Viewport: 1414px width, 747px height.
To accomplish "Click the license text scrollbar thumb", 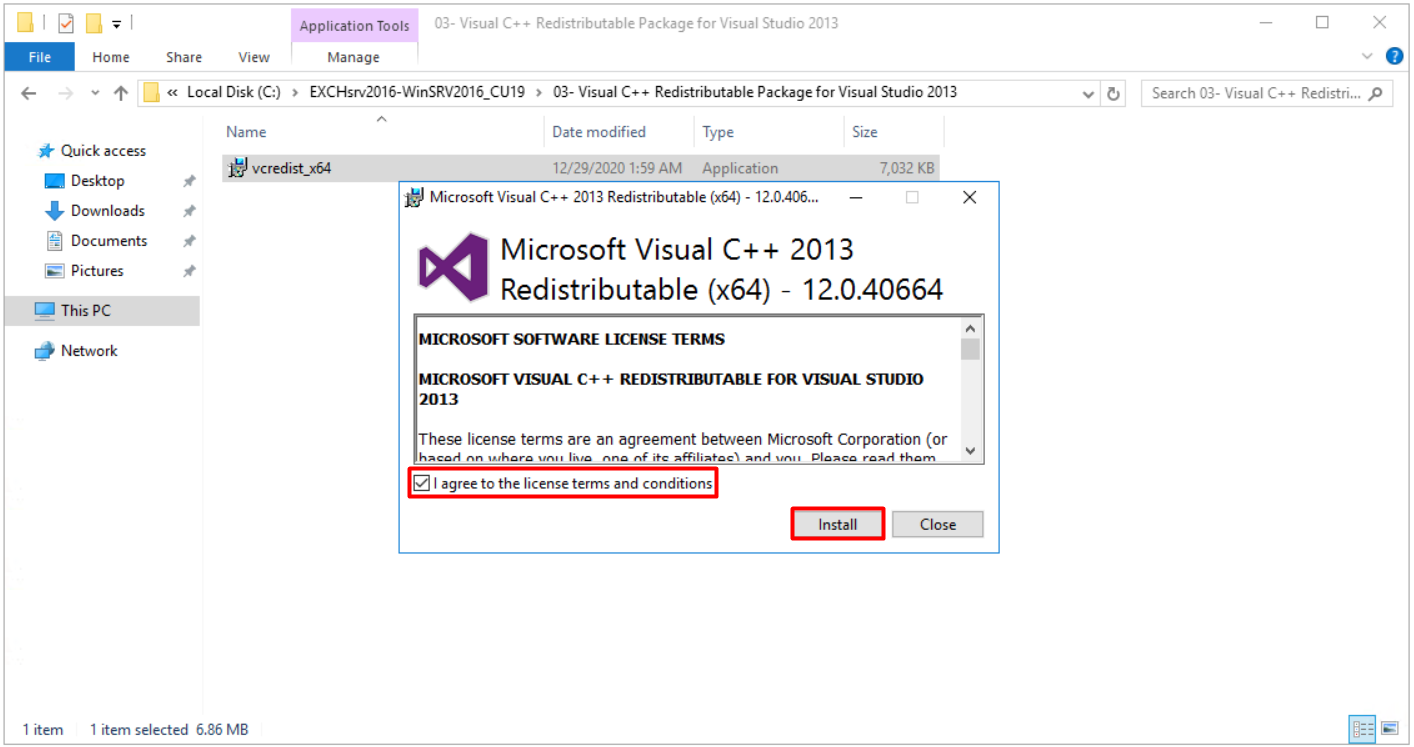I will pyautogui.click(x=970, y=349).
